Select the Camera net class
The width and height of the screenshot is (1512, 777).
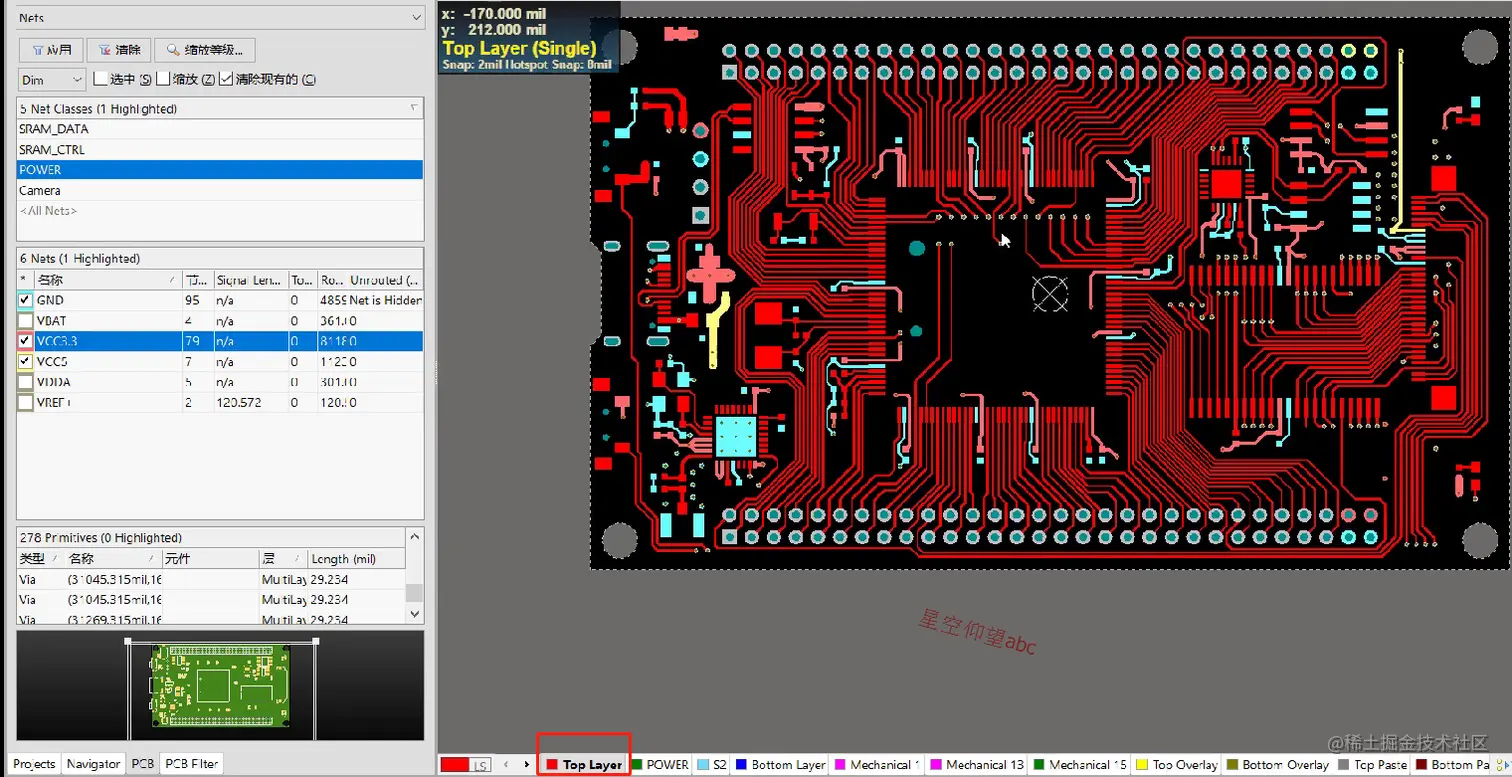220,190
